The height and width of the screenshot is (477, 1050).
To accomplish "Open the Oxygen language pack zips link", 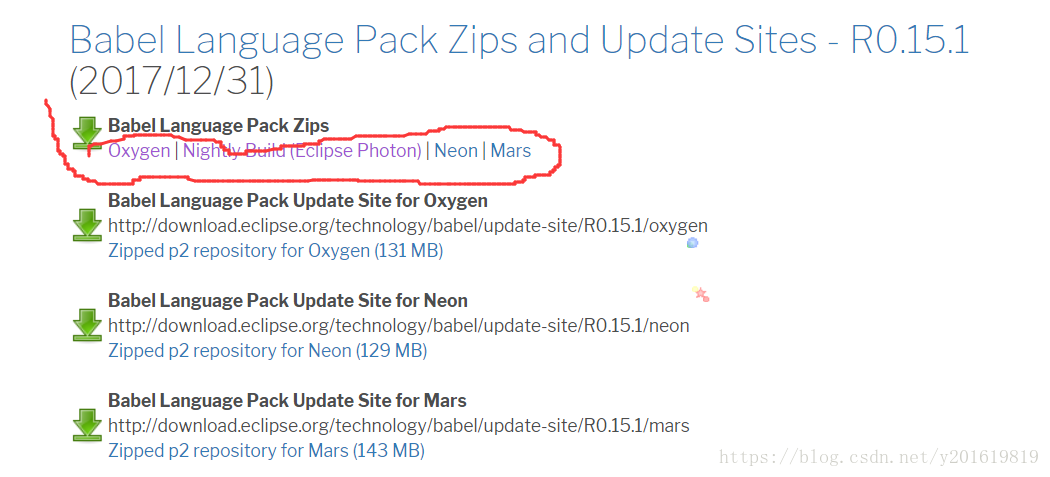I will click(139, 151).
